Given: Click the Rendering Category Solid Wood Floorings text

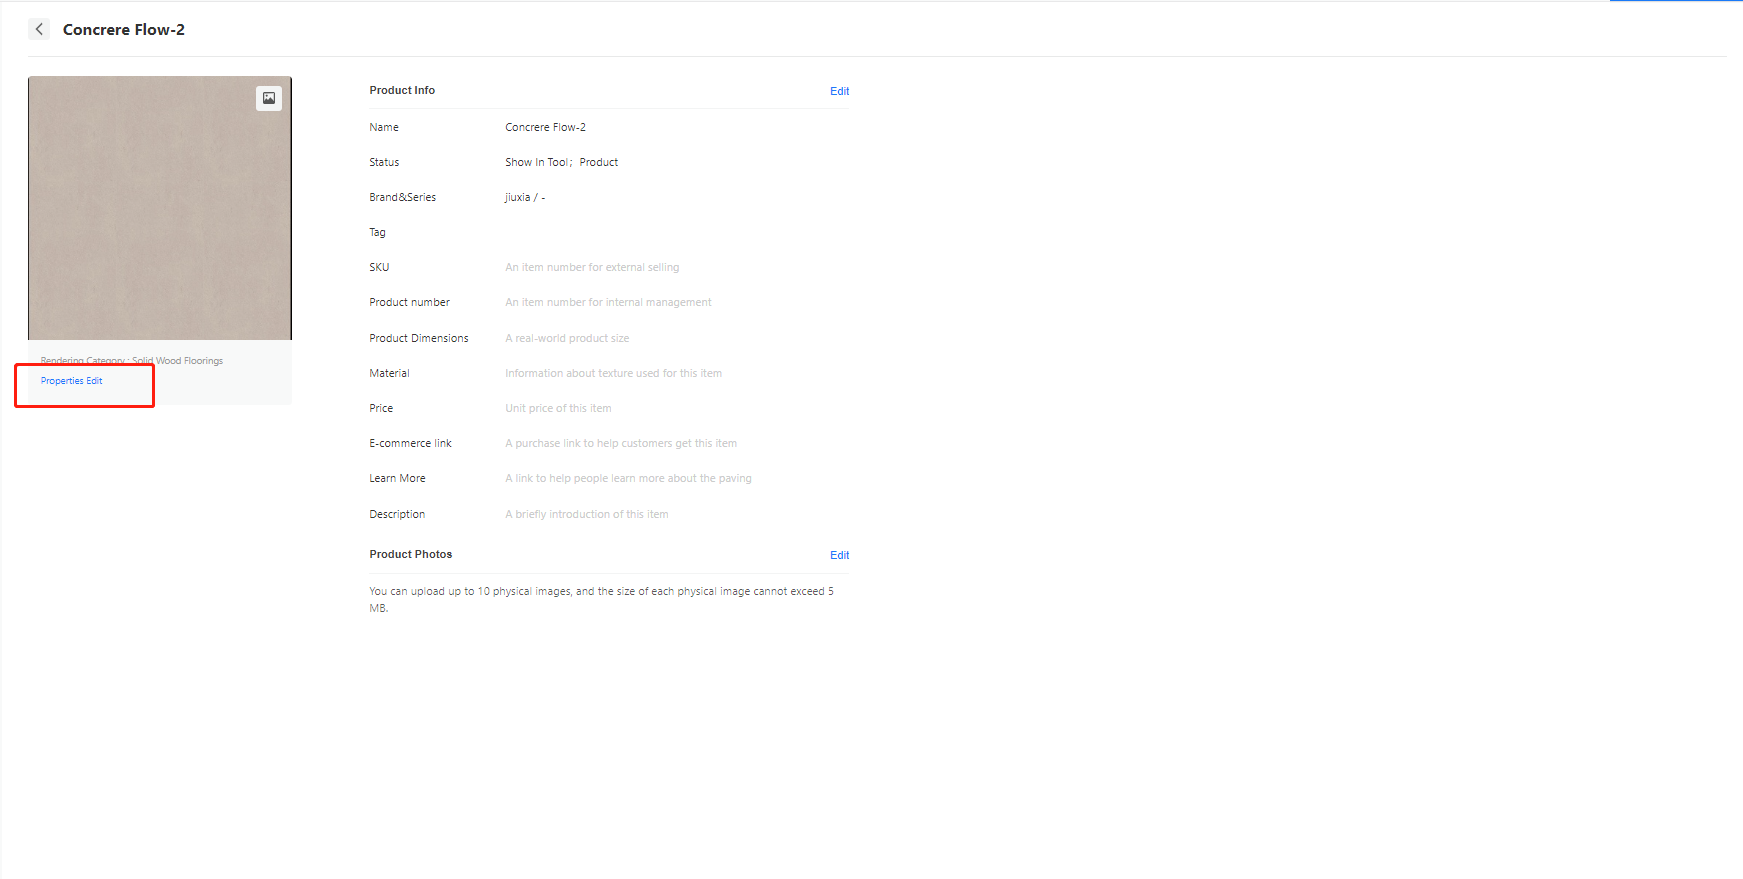Looking at the screenshot, I should pyautogui.click(x=132, y=361).
